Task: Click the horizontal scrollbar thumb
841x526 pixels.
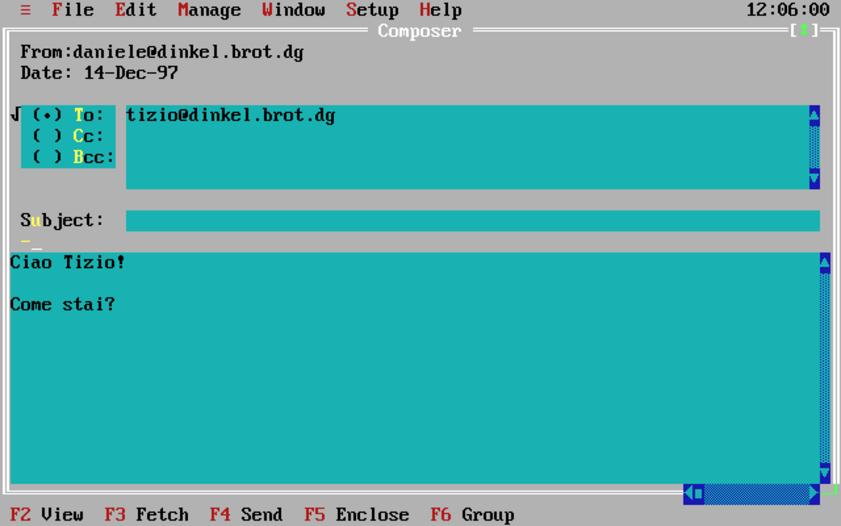Action: 698,493
